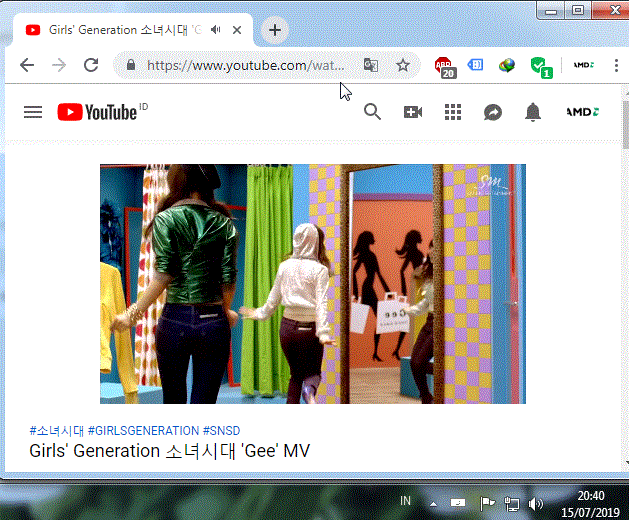Mute the tab via speaker icon

click(x=216, y=30)
